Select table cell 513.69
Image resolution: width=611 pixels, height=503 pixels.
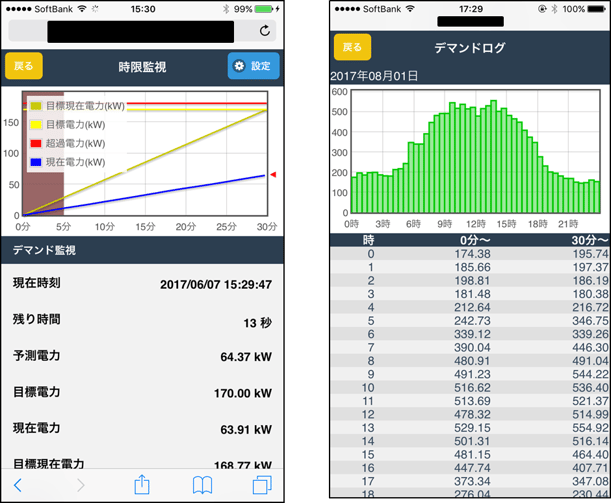tap(472, 401)
